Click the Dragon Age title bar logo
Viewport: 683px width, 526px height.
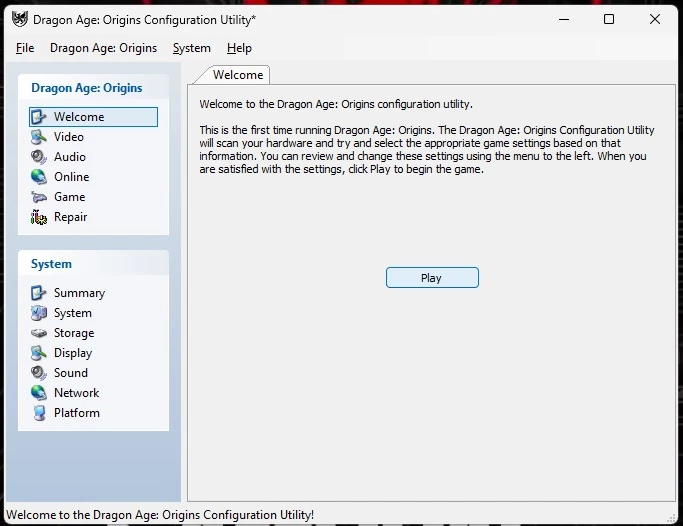point(20,19)
